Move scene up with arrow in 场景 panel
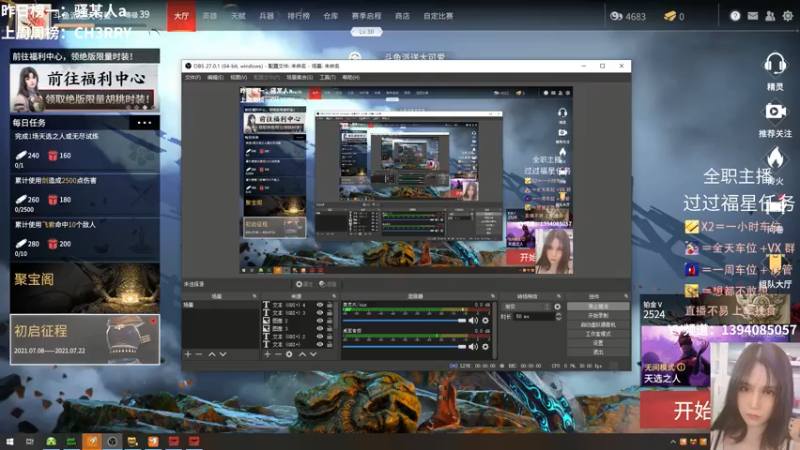 click(x=212, y=354)
